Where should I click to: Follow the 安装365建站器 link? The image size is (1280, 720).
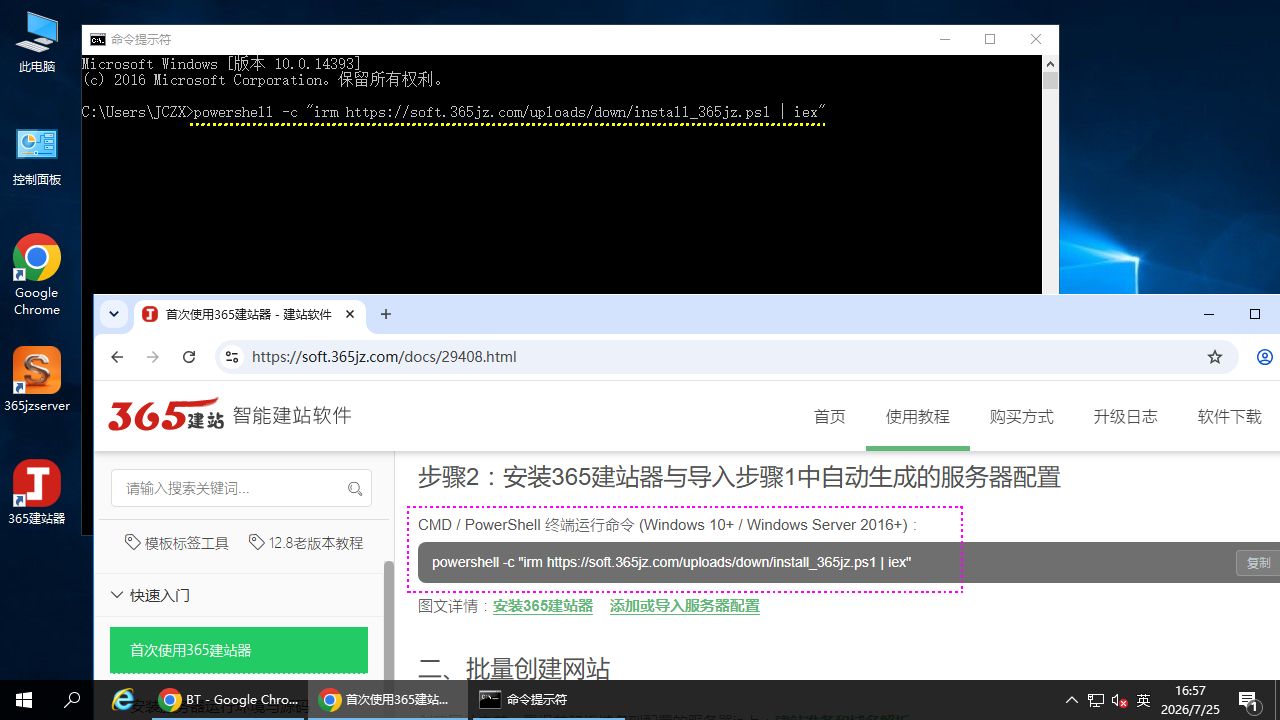click(543, 606)
